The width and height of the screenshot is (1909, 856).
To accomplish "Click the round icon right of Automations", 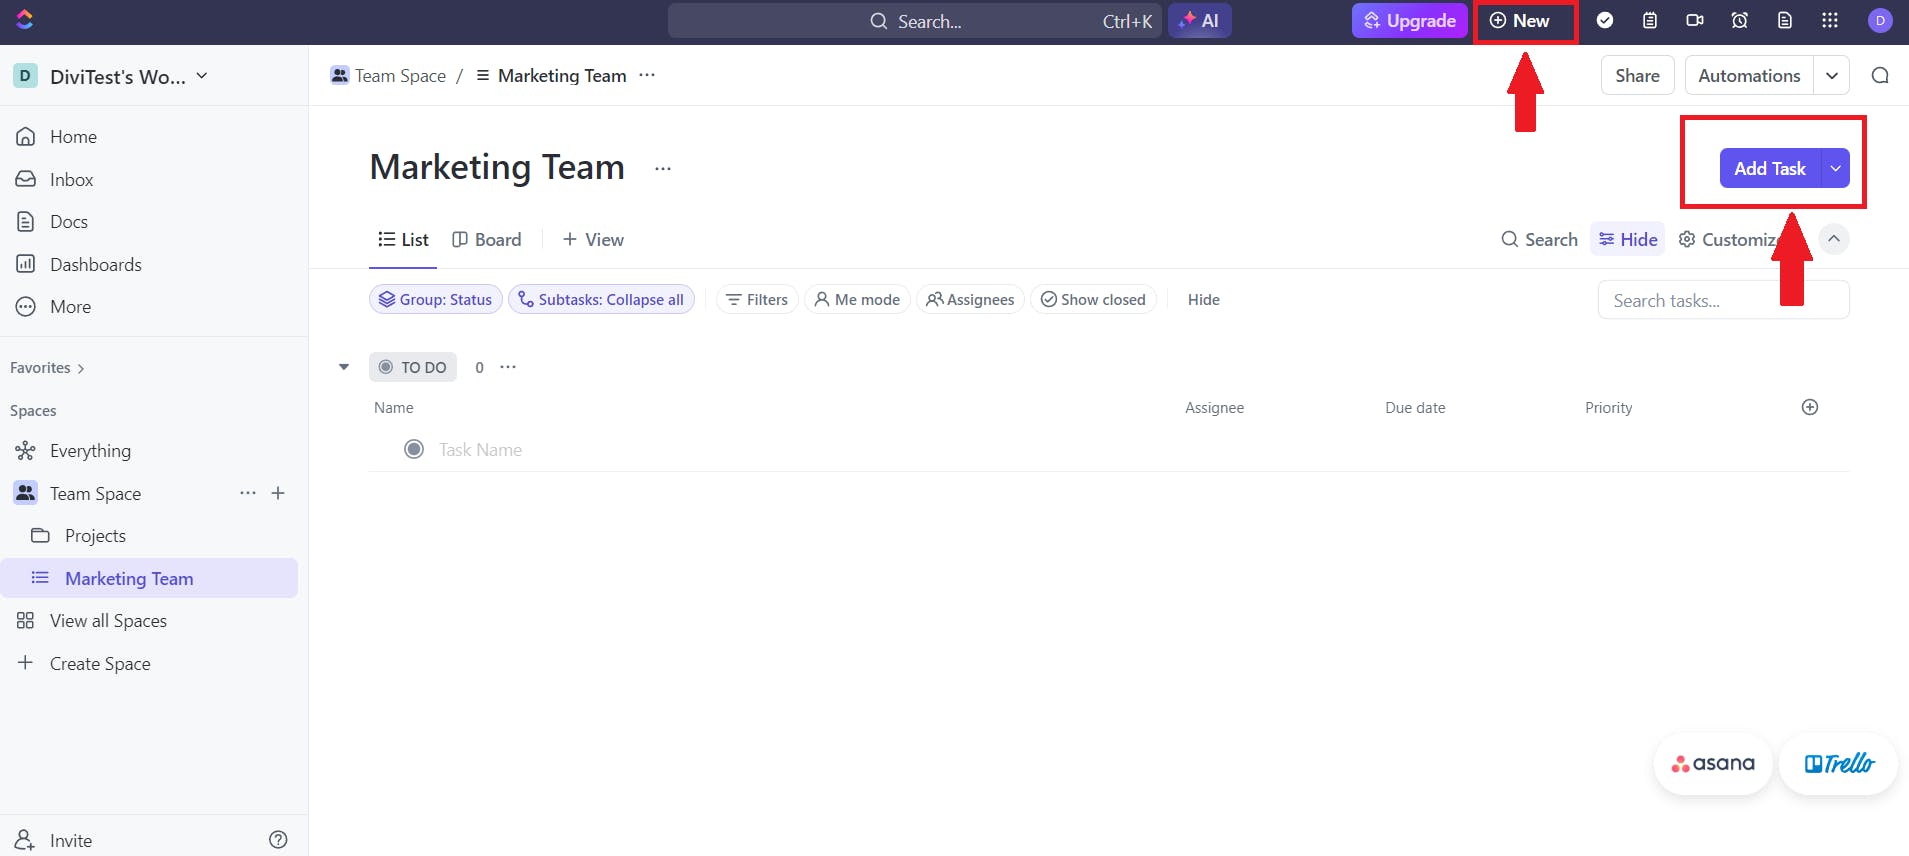I will tap(1880, 76).
